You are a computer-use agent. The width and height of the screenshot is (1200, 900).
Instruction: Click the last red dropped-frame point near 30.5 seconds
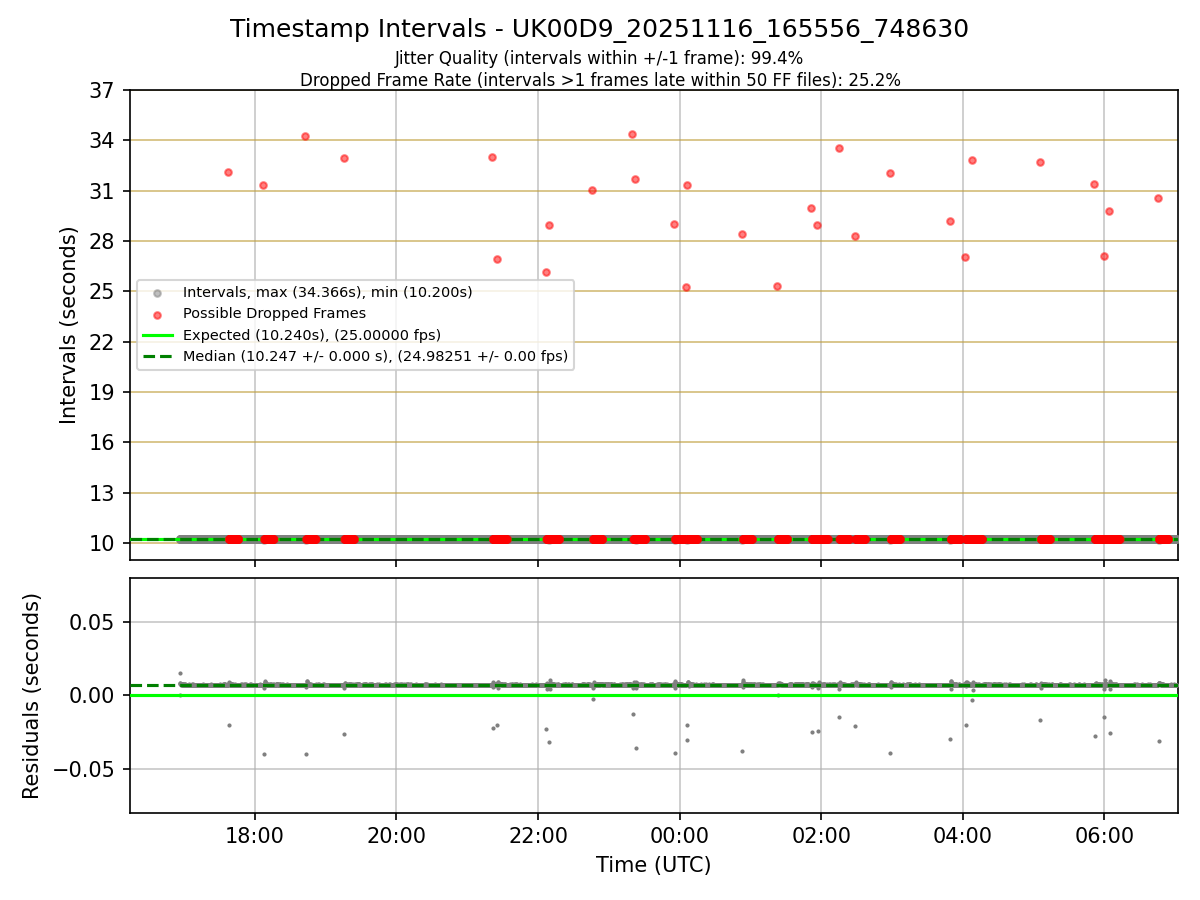[x=1158, y=198]
